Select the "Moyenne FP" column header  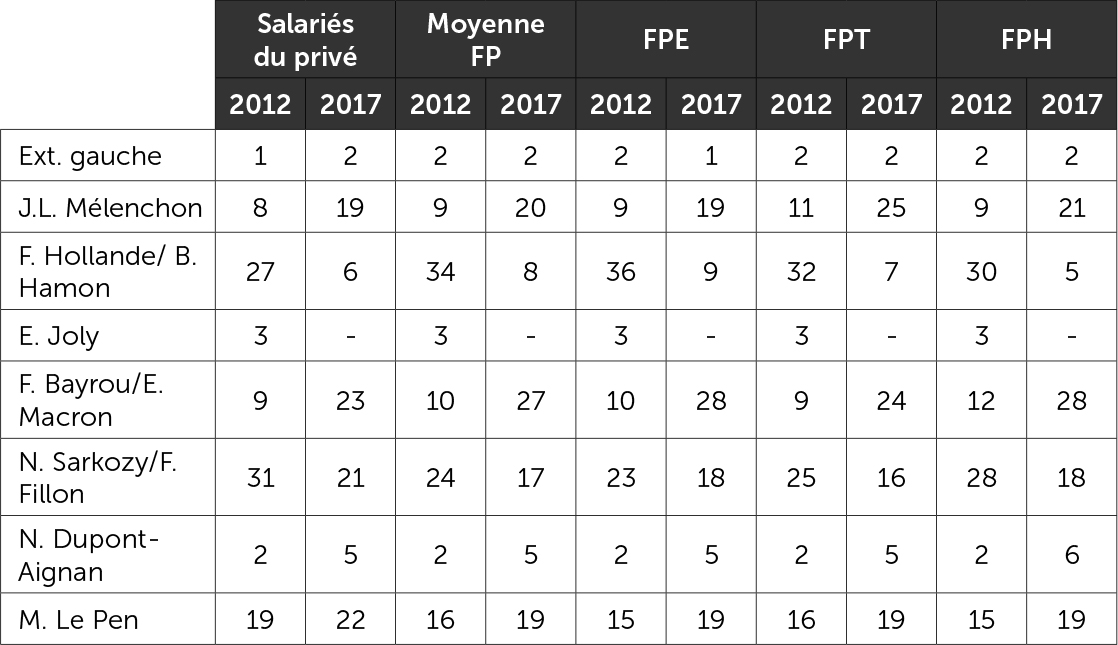[x=485, y=39]
